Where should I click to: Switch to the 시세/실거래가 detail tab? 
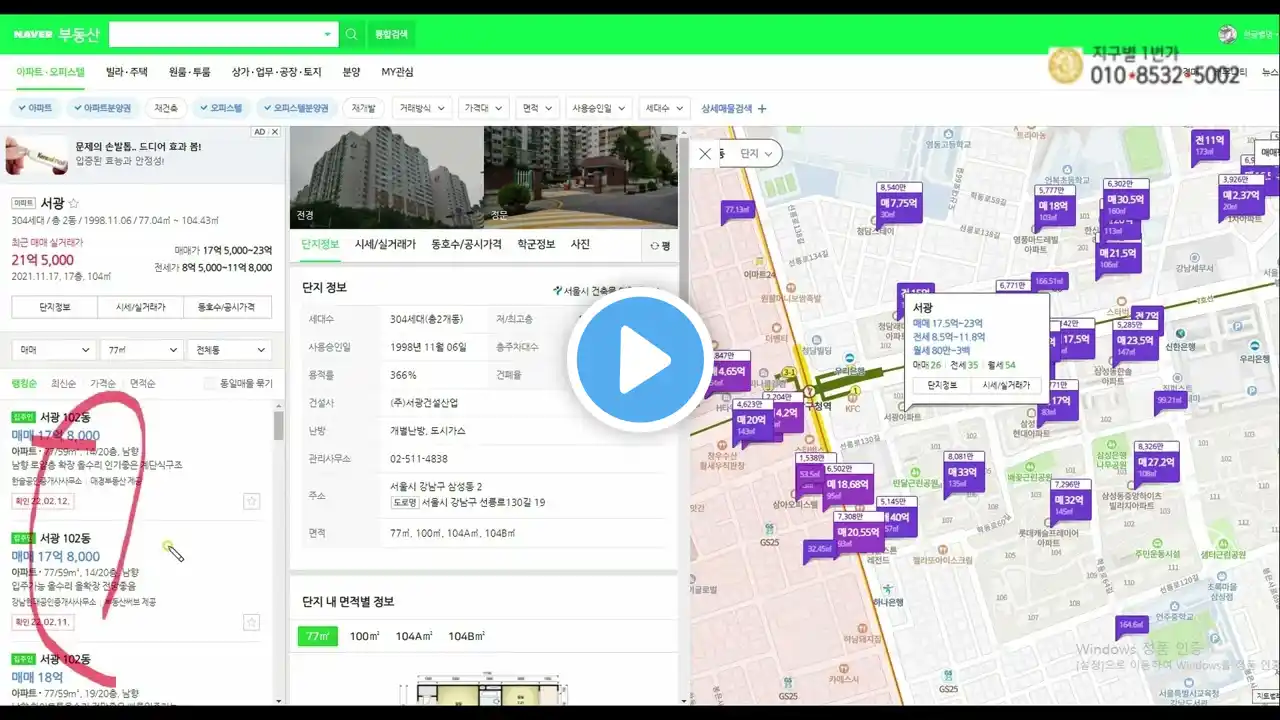pos(385,244)
